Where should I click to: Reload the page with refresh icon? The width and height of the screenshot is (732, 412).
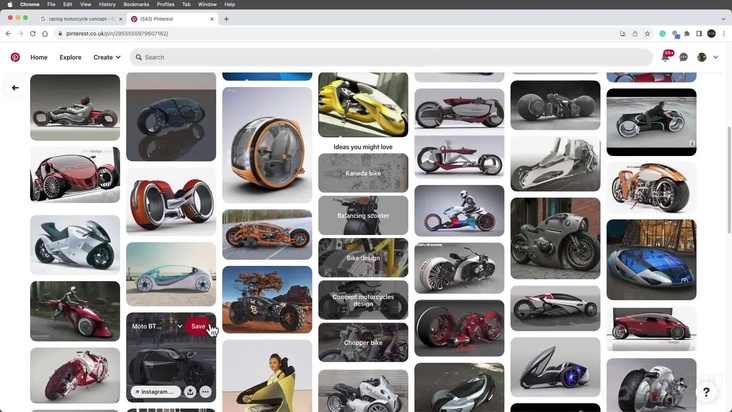click(33, 34)
